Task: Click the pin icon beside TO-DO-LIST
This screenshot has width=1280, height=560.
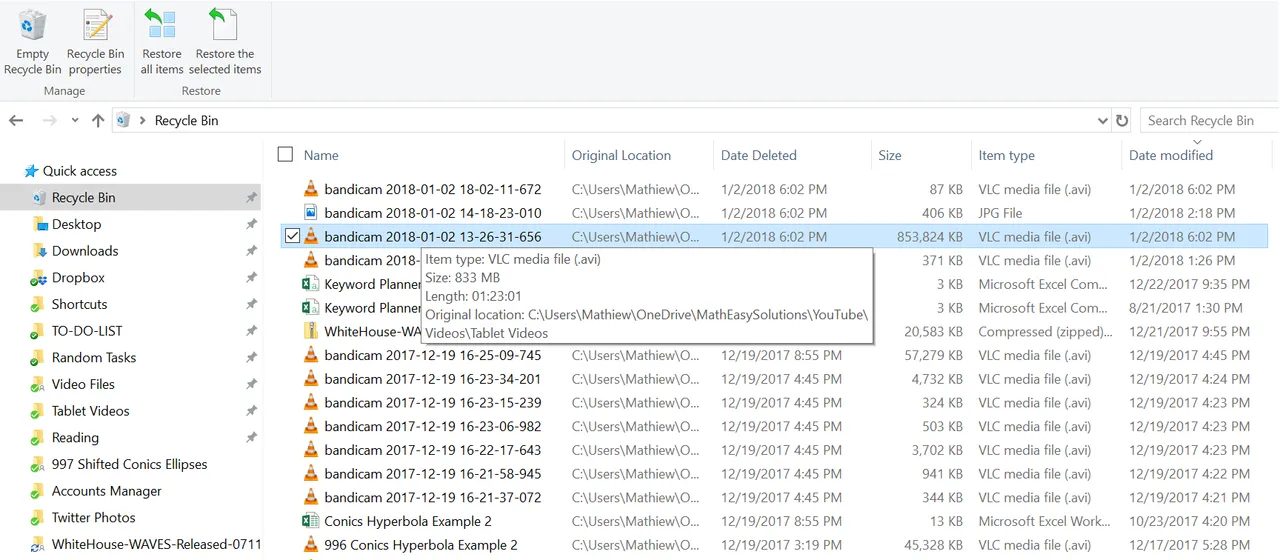Action: click(x=251, y=331)
